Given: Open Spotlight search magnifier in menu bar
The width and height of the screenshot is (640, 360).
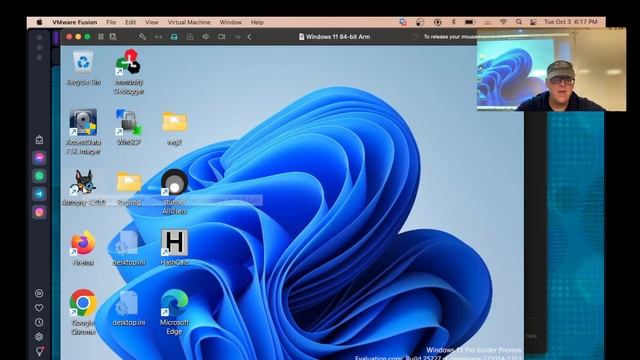Looking at the screenshot, I should click(519, 22).
